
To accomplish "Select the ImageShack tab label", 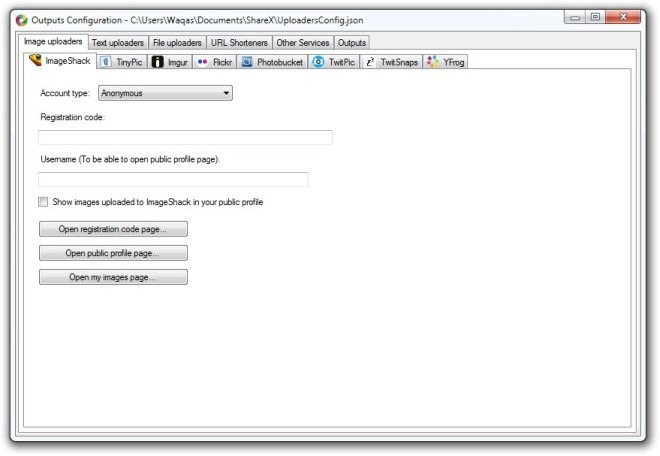I will [68, 61].
